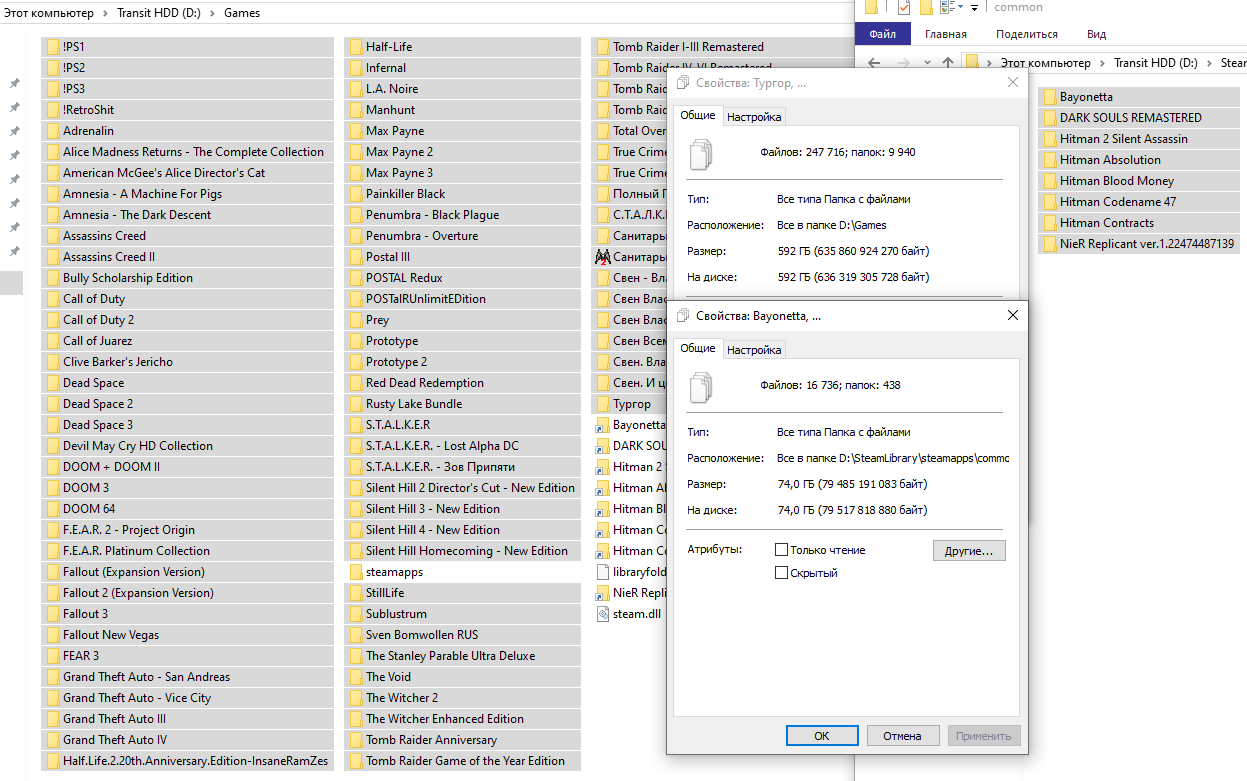Click the folder icon of steamapps

tap(356, 572)
